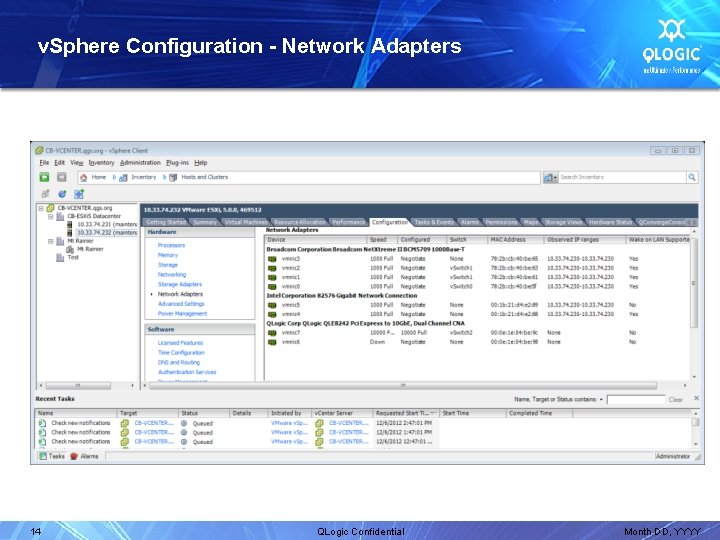Click the green back navigation arrow

(x=44, y=177)
